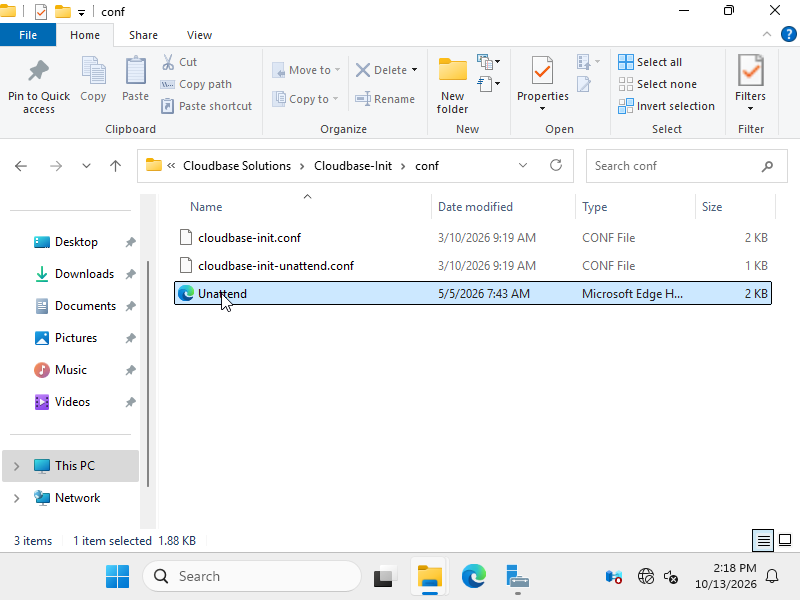The height and width of the screenshot is (600, 800).
Task: Open notifications bell in taskbar
Action: tap(772, 577)
